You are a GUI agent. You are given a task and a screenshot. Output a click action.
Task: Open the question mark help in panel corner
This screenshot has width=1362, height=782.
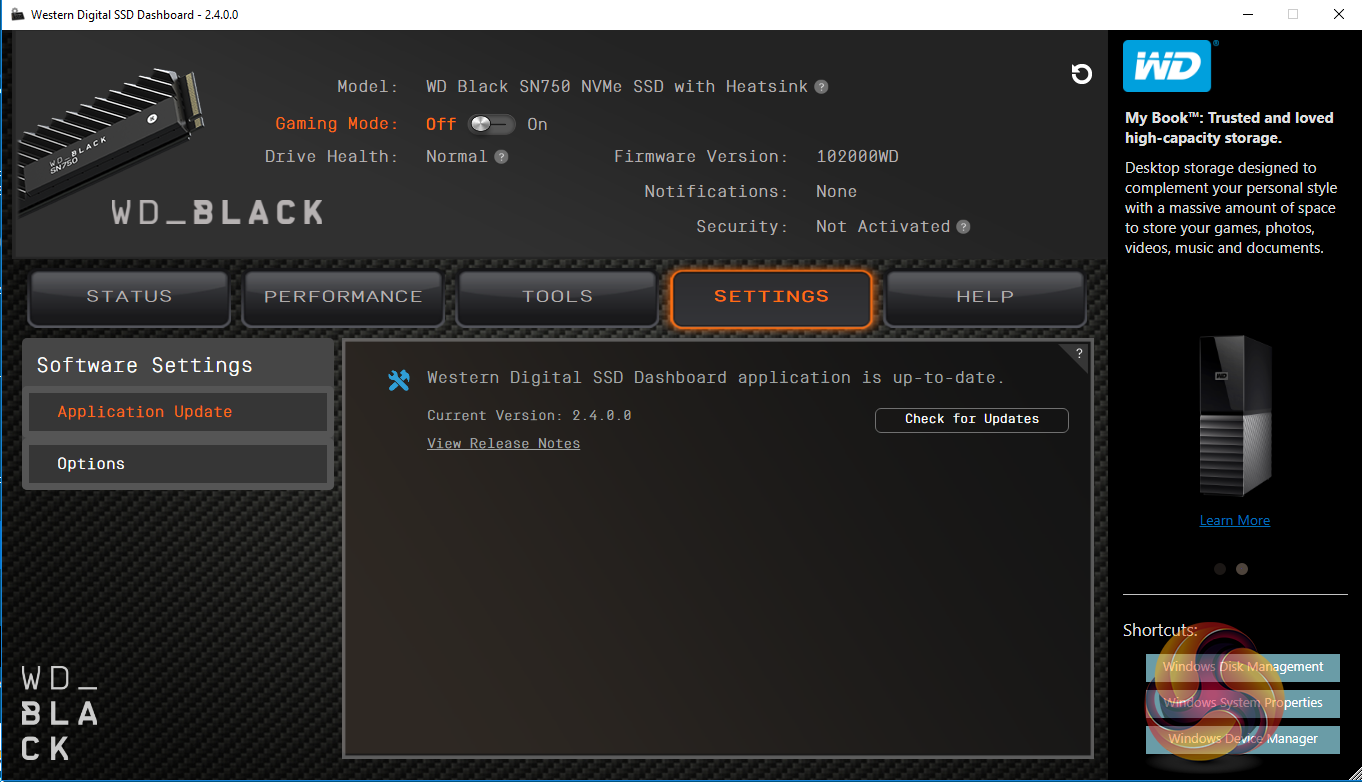(x=1079, y=353)
